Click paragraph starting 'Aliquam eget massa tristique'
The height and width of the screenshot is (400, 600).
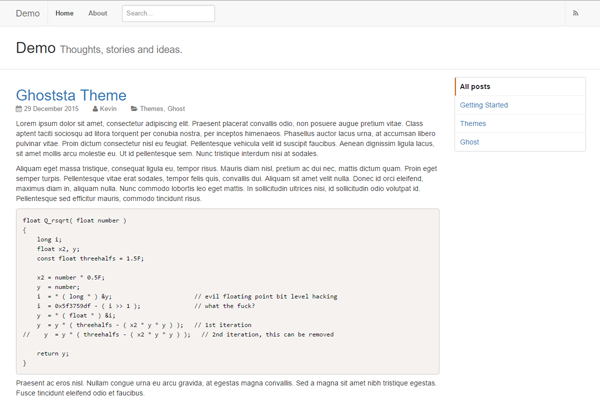[227, 183]
